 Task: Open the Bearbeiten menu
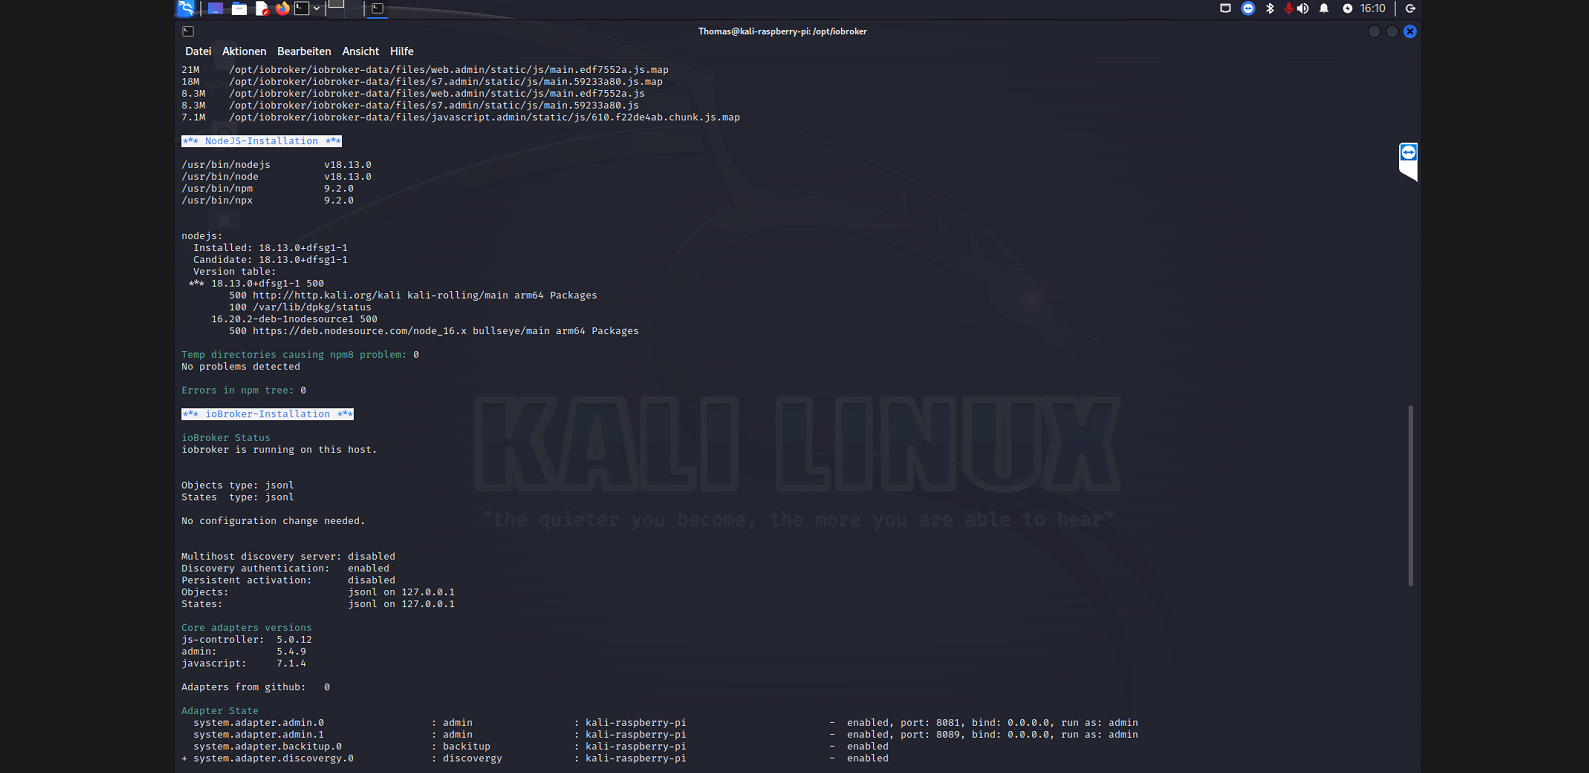click(304, 51)
